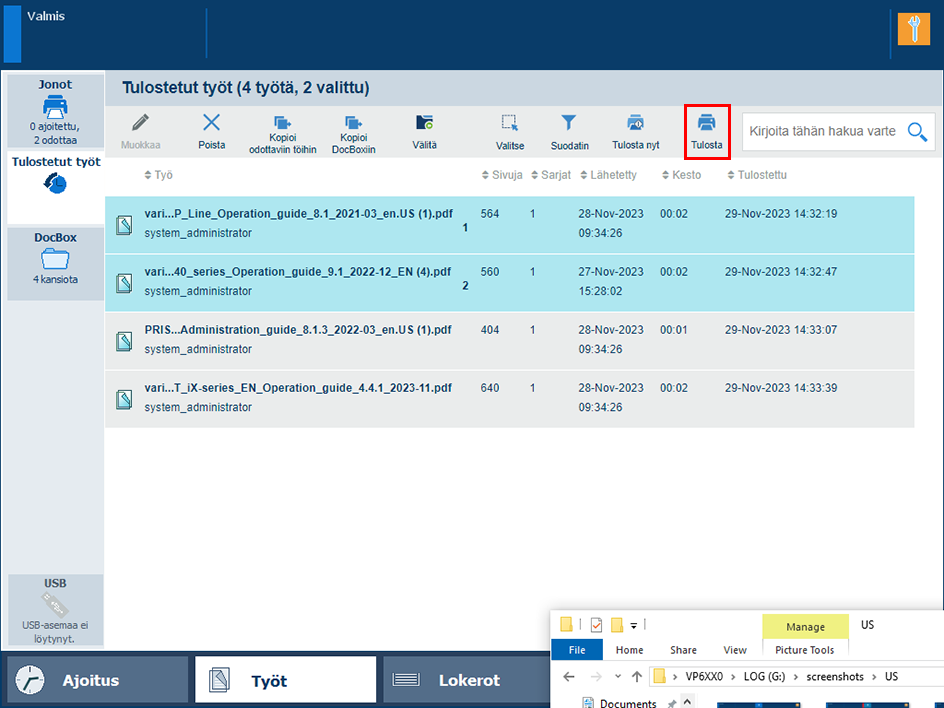
Task: Click LOG (G:) in Explorer address path
Action: 764,677
